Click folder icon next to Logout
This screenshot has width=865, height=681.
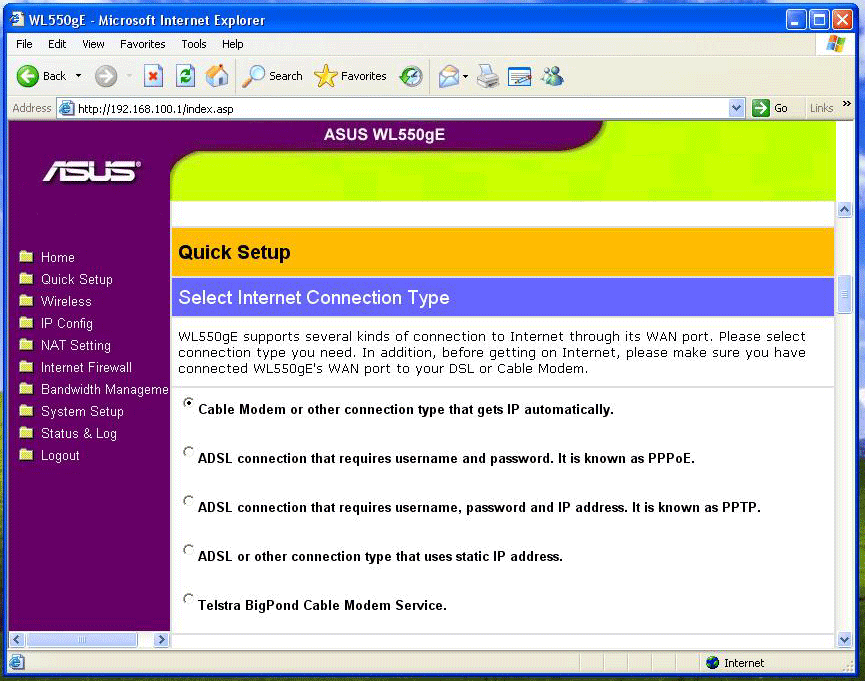tap(26, 455)
